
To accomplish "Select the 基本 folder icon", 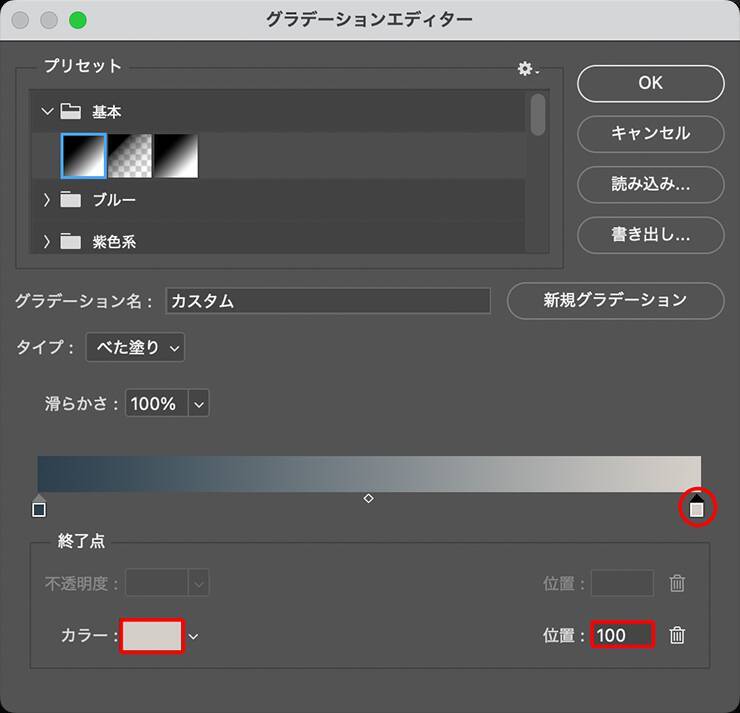I will tap(71, 112).
